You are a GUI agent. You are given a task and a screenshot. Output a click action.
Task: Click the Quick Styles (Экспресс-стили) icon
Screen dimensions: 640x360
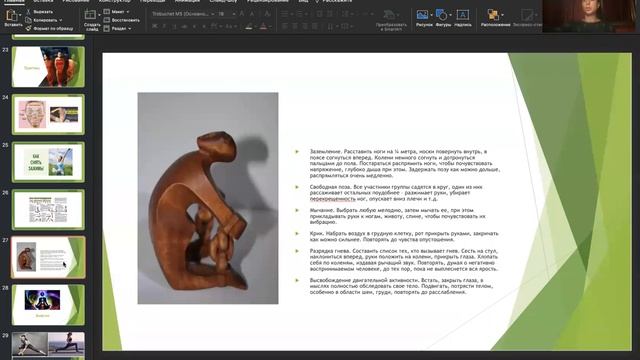[527, 15]
